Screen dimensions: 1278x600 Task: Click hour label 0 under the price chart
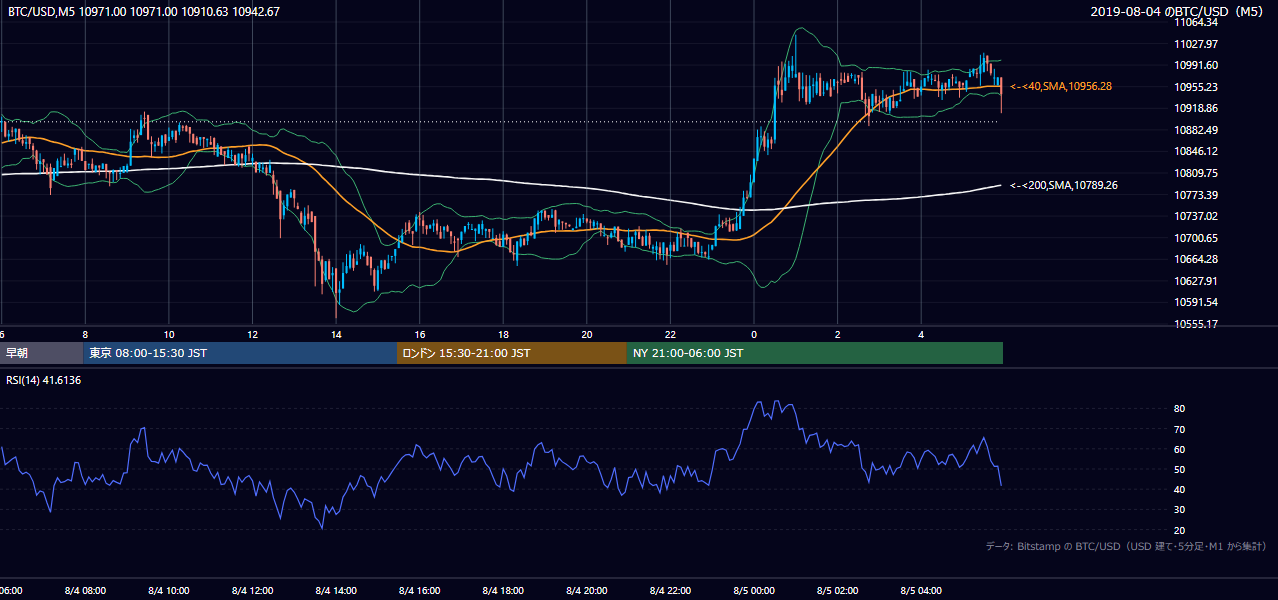tap(754, 334)
